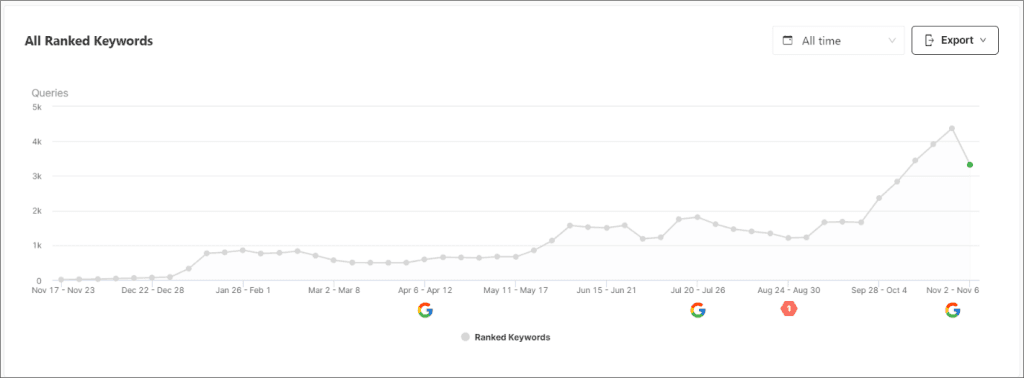1024x378 pixels.
Task: Click the gray Ranked Keywords legend dot
Action: [465, 338]
